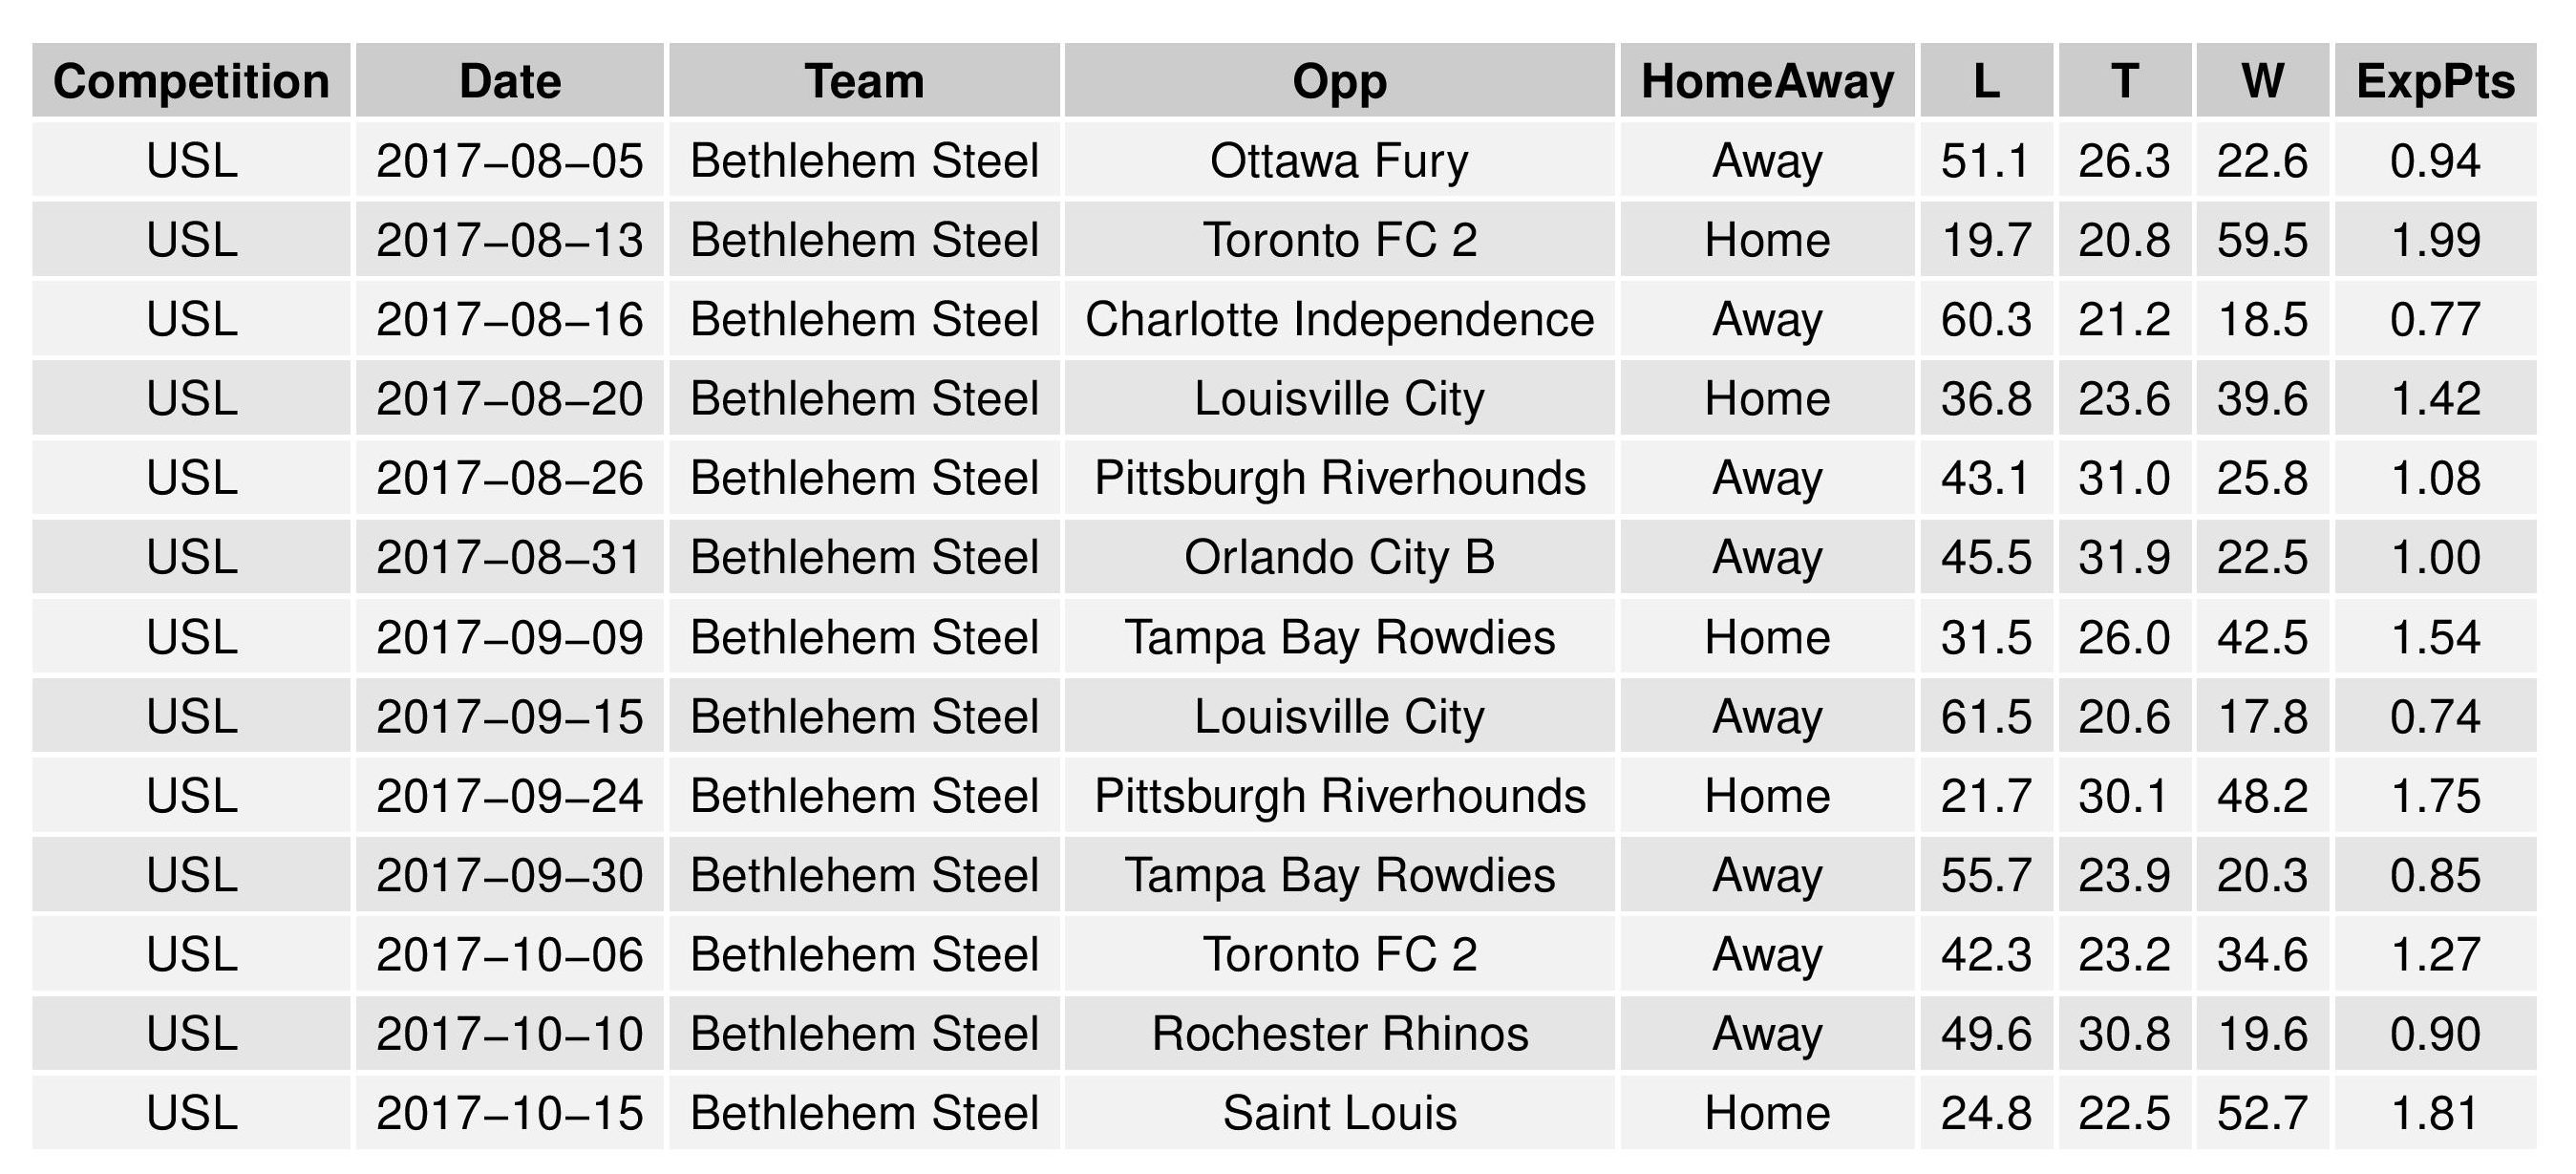The image size is (2576, 1174).
Task: Click the ExpPts value 1.81
Action: click(2435, 1113)
